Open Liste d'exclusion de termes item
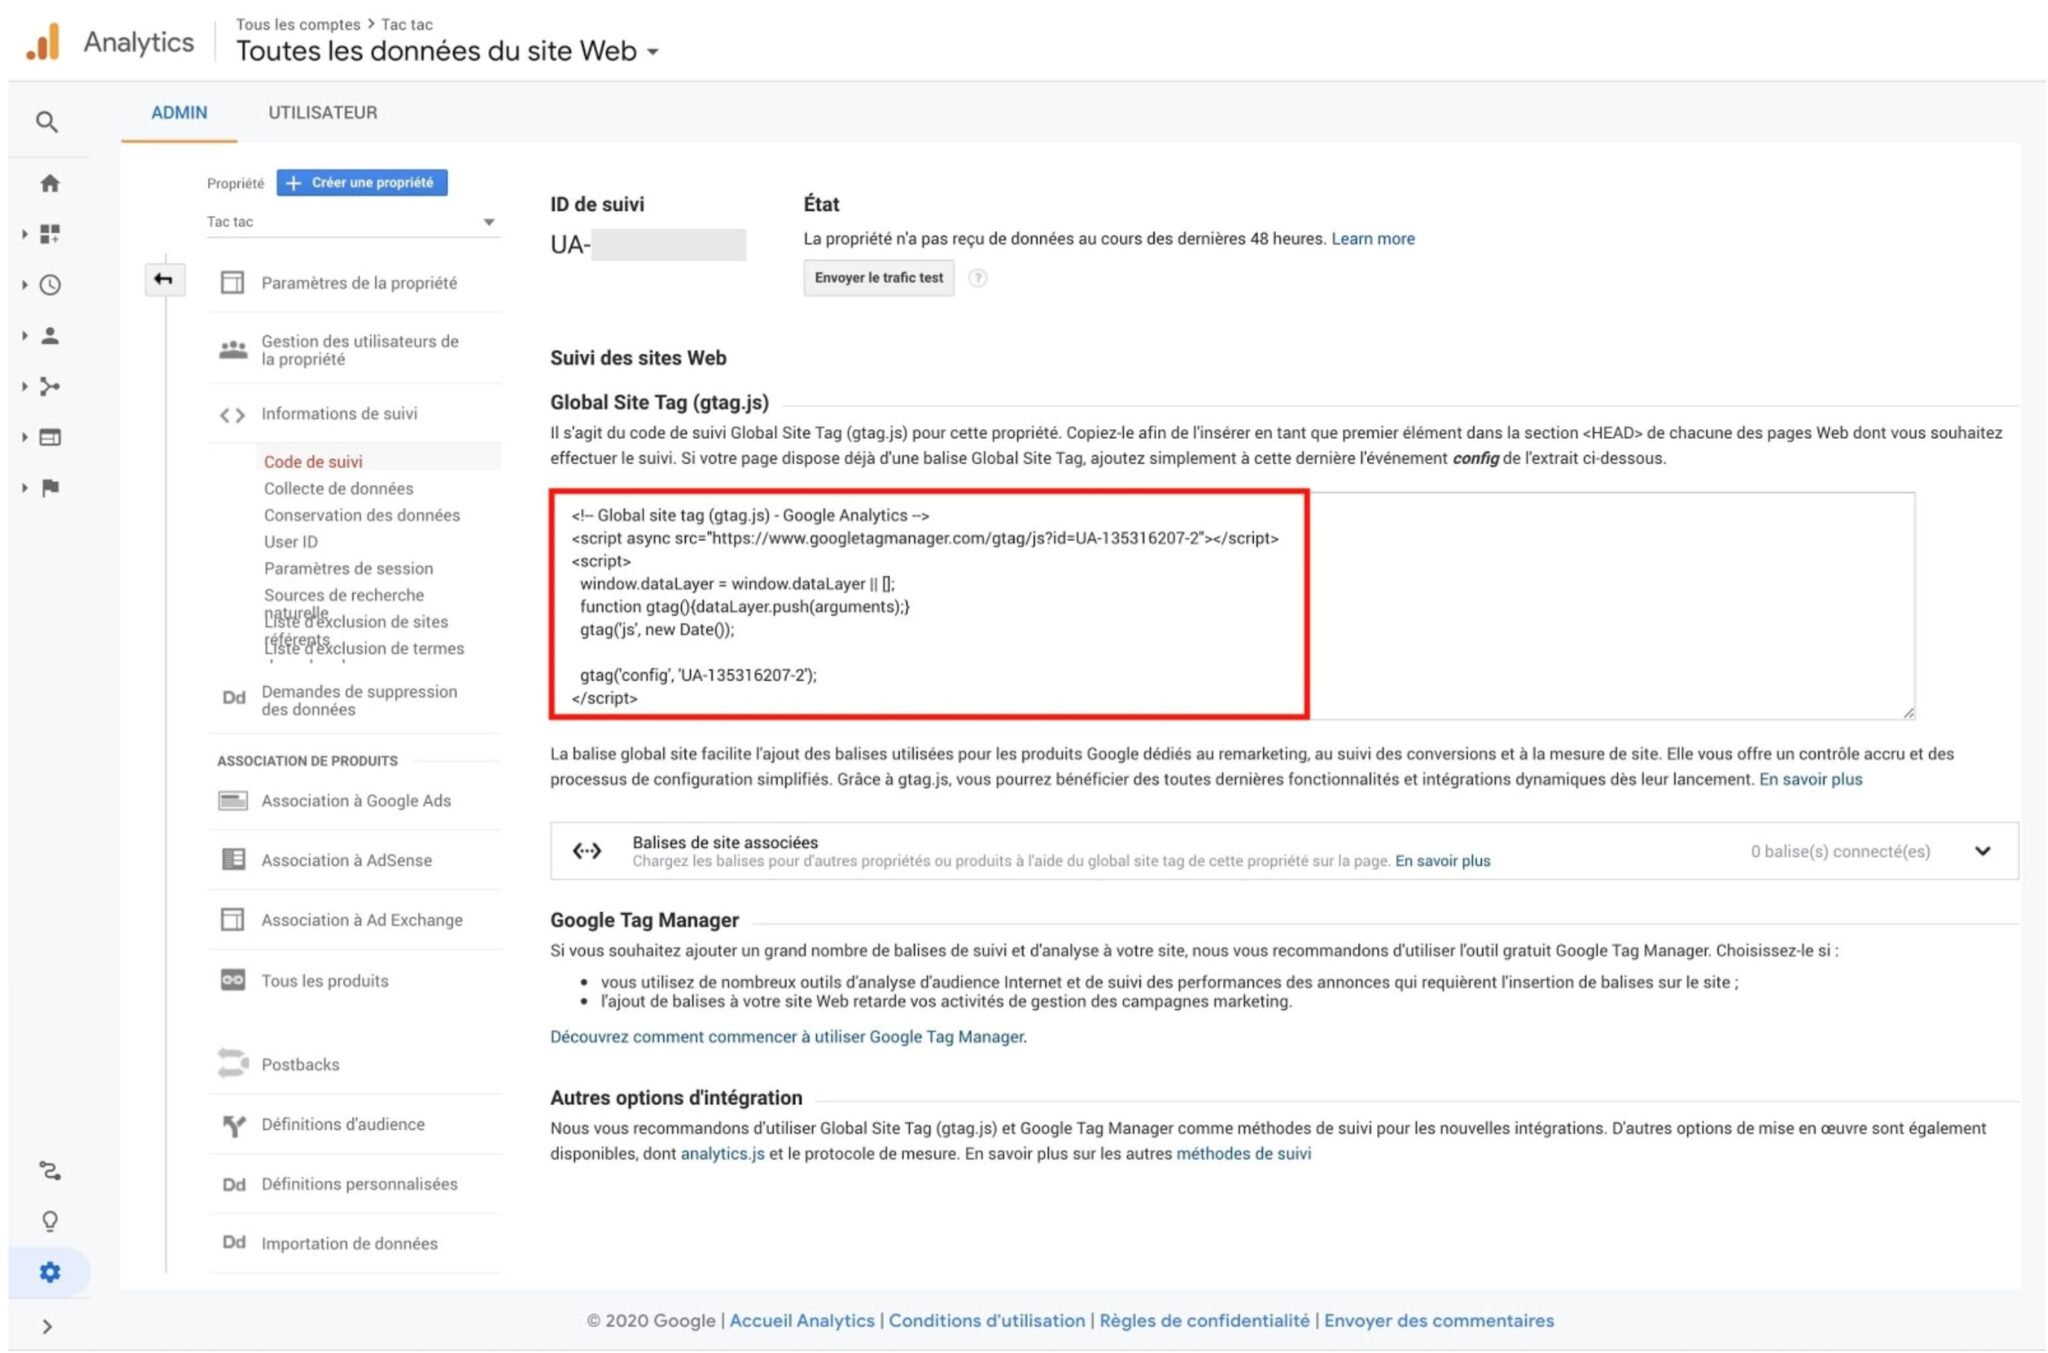 (364, 649)
